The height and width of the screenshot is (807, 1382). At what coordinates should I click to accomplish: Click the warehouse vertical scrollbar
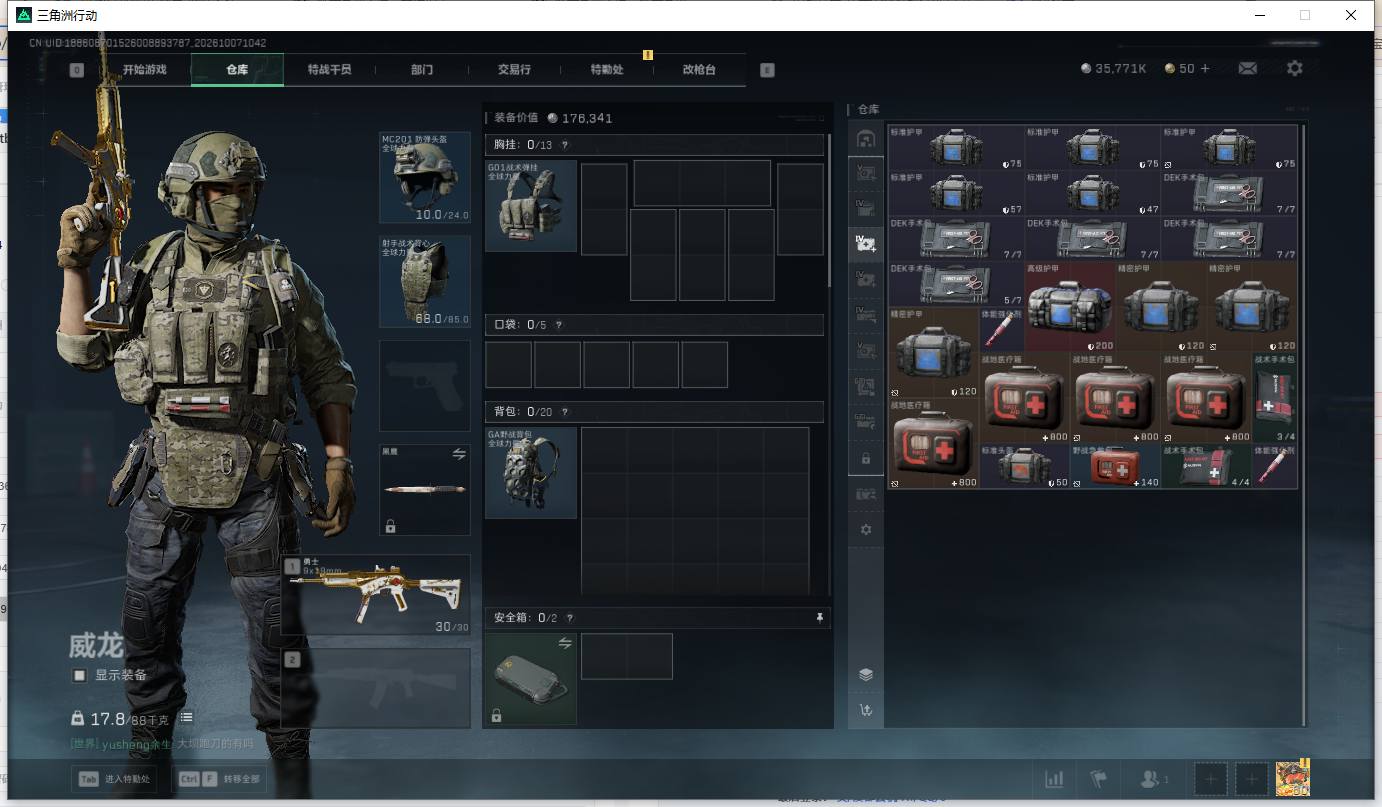click(x=1303, y=425)
